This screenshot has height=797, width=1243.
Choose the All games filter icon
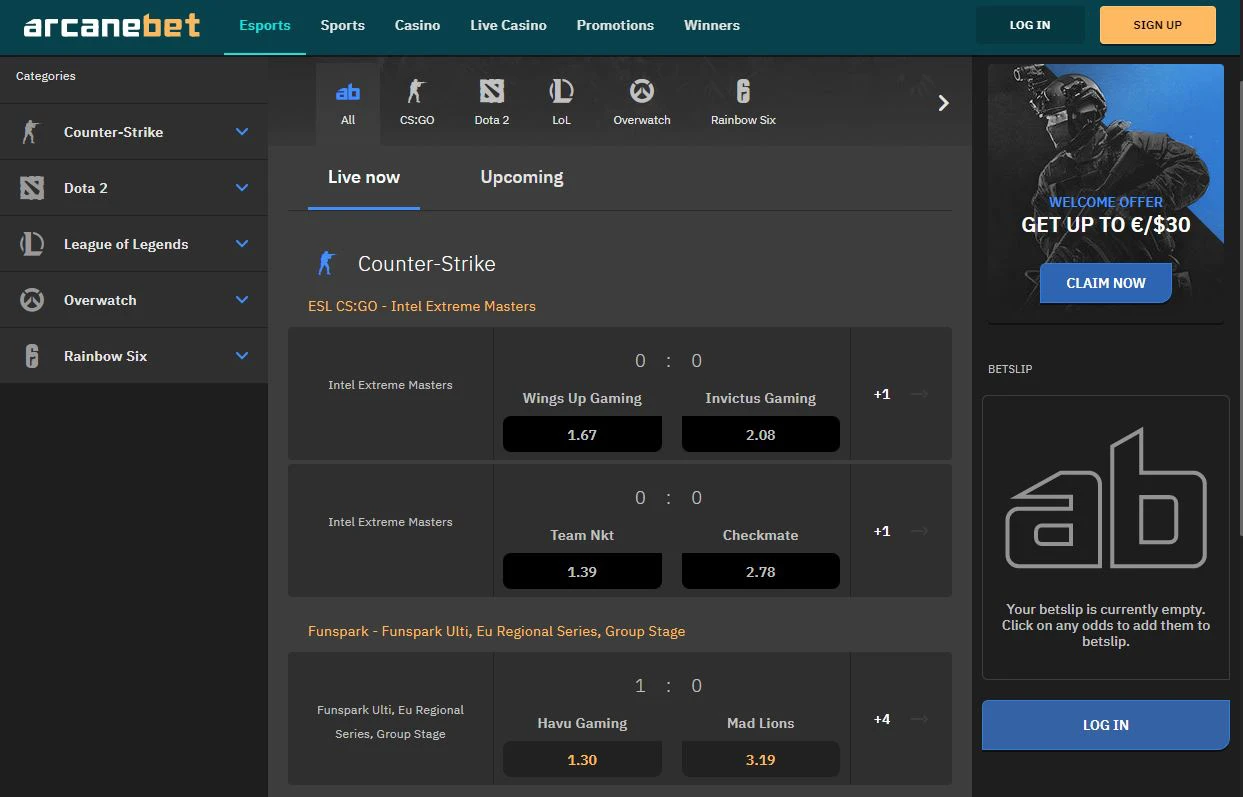pos(348,92)
